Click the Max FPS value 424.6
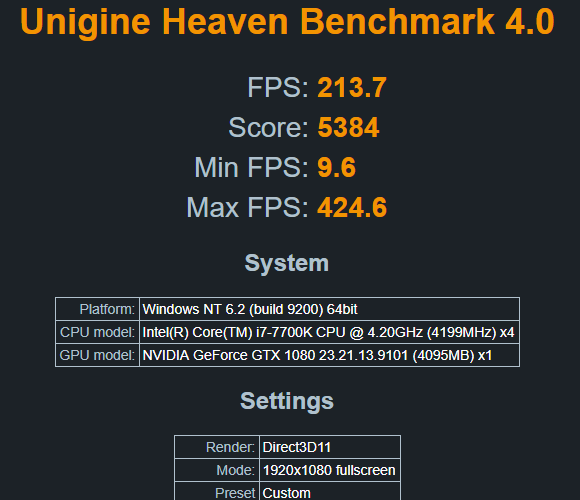 [x=352, y=207]
